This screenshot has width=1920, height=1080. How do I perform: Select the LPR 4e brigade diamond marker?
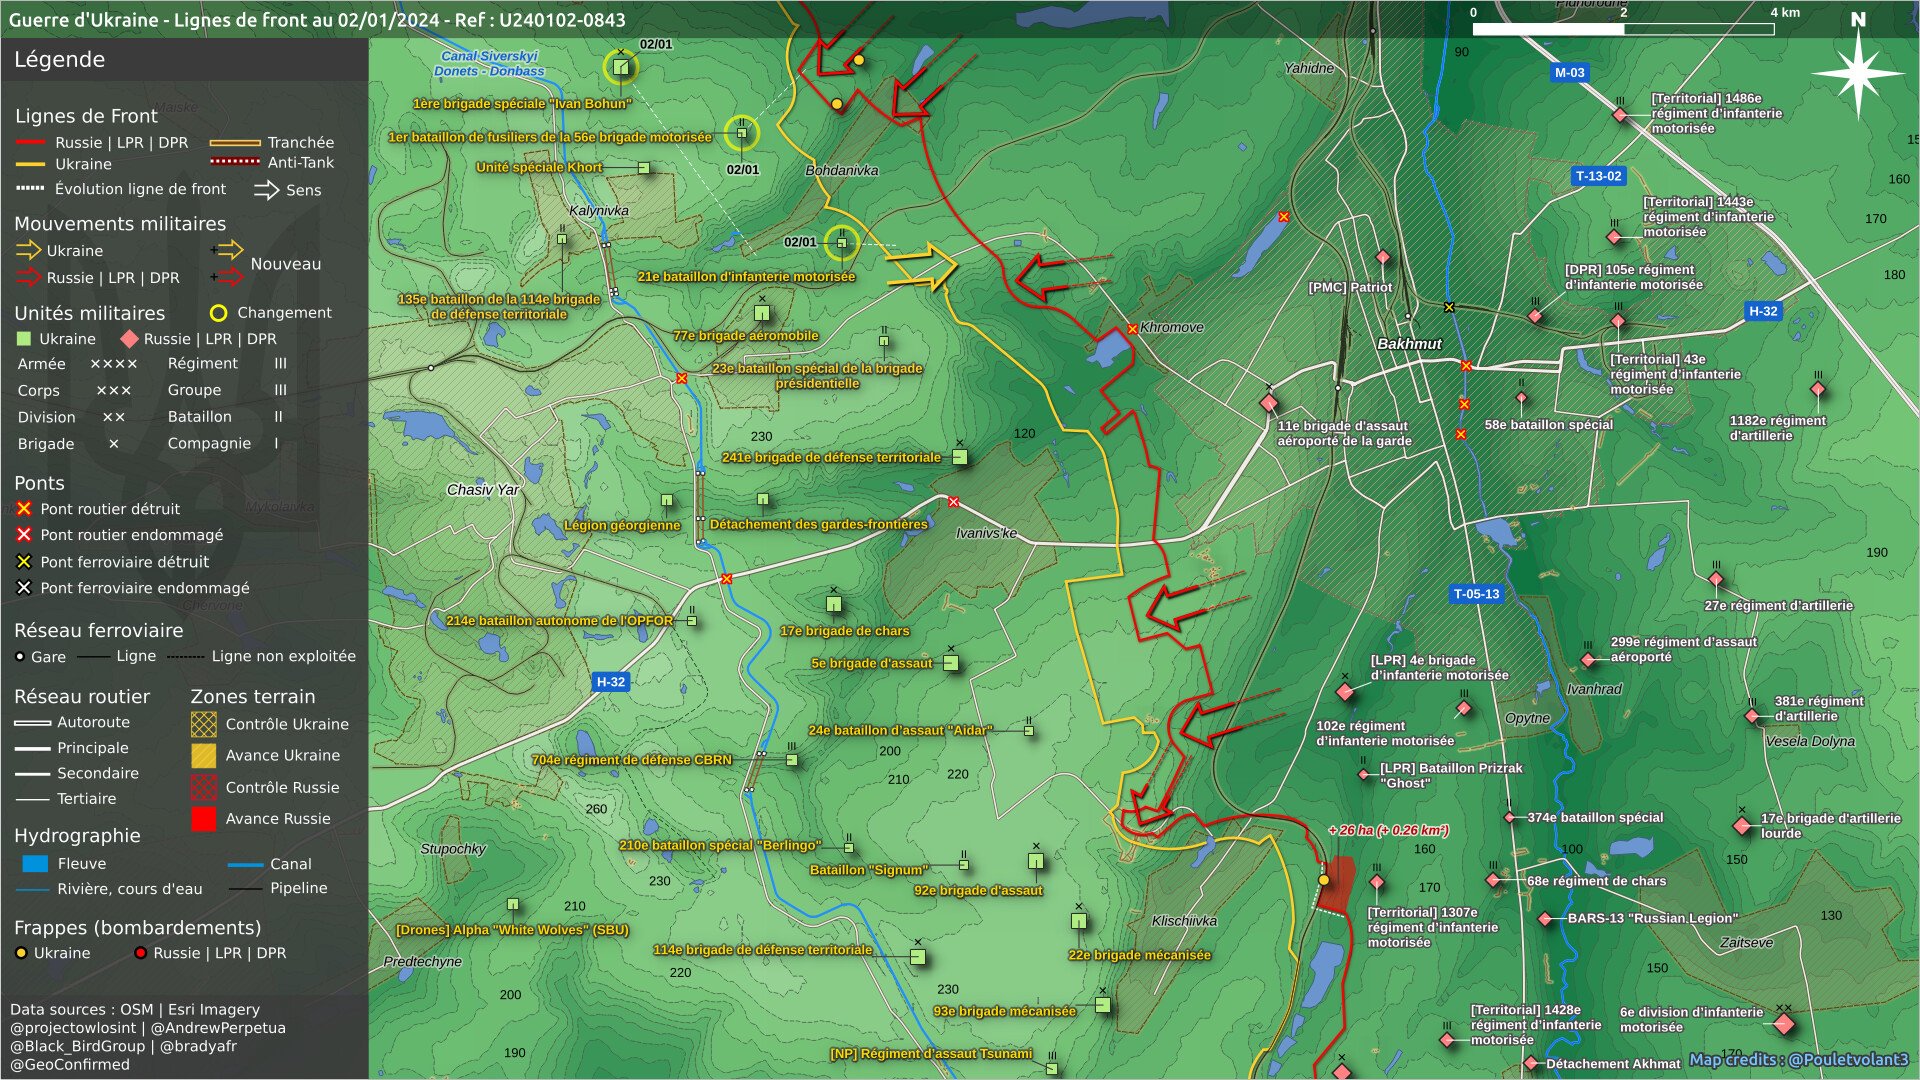(1345, 692)
